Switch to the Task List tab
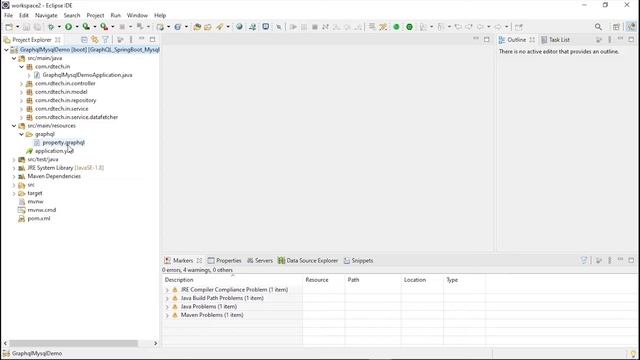 pyautogui.click(x=555, y=40)
